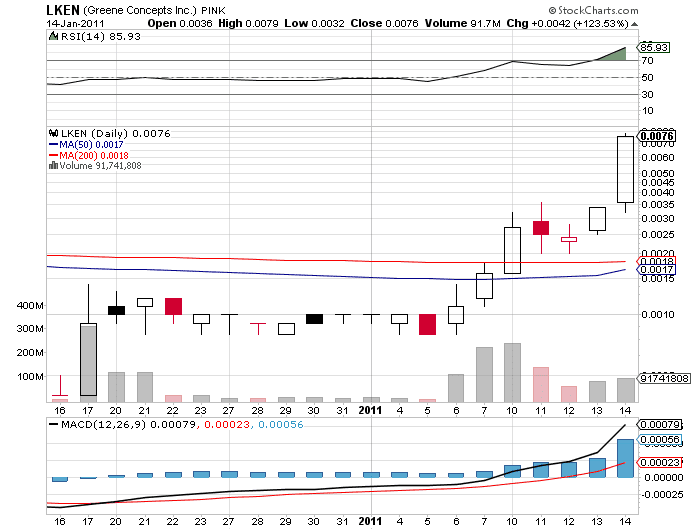Click the red Jan 5 candlestick body
700x530 pixels.
(x=427, y=324)
